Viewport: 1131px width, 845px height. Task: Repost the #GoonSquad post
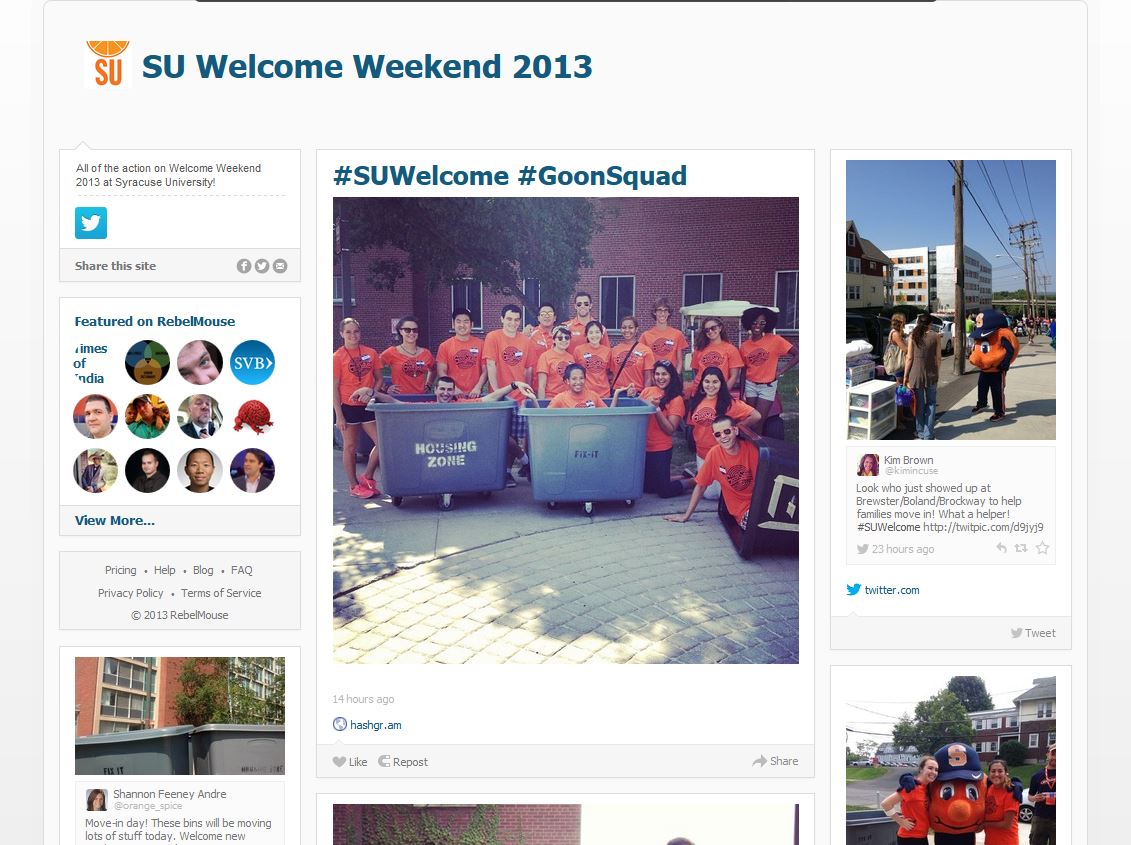[403, 762]
